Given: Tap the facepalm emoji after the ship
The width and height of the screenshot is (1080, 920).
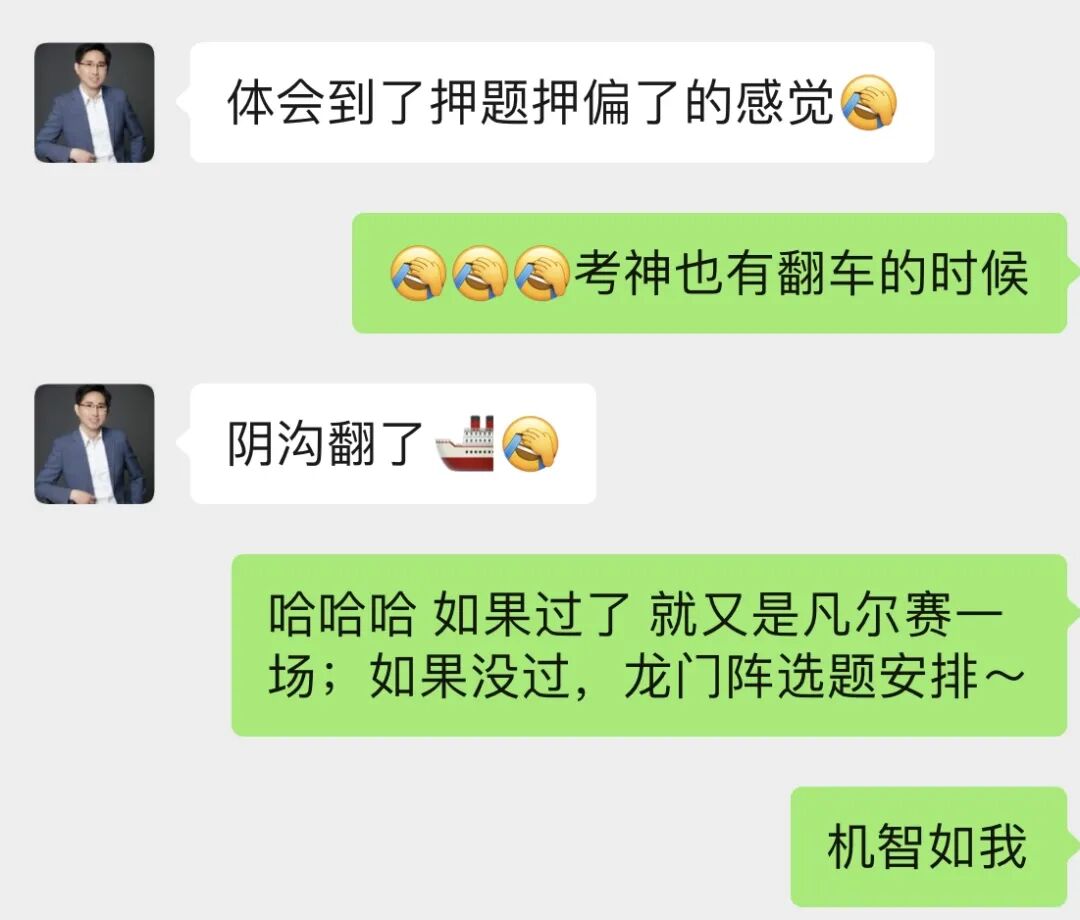Looking at the screenshot, I should 530,443.
